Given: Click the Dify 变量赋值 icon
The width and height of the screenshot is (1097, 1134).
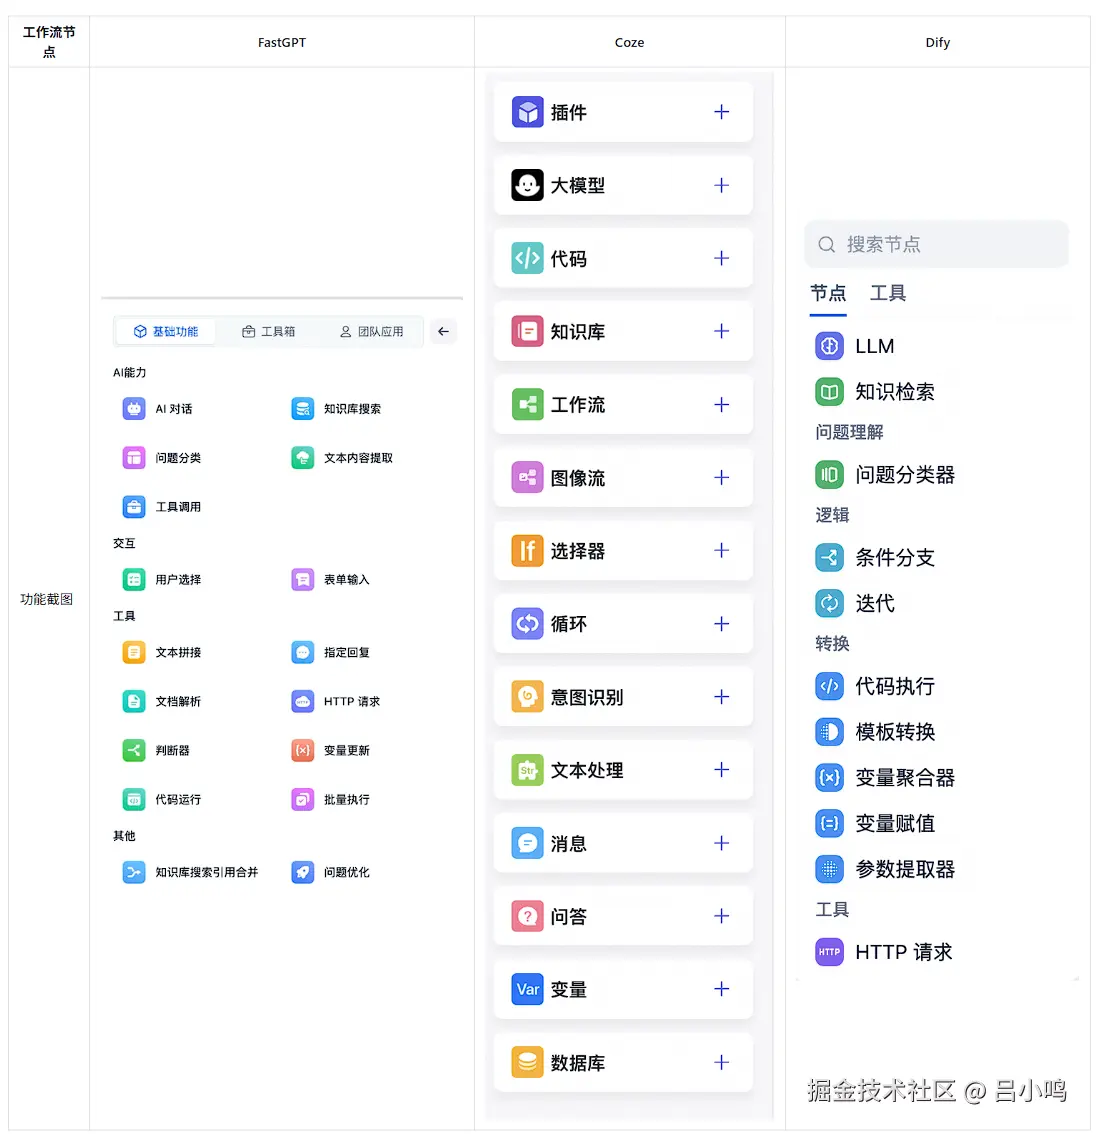Looking at the screenshot, I should click(x=829, y=823).
